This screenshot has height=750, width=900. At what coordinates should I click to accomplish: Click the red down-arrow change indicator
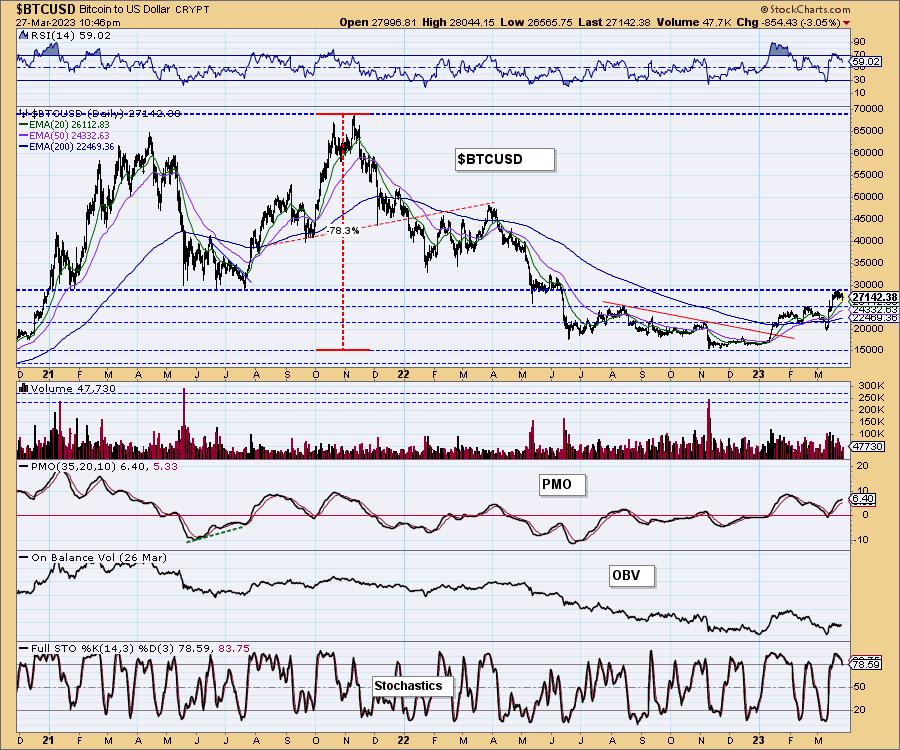(847, 23)
